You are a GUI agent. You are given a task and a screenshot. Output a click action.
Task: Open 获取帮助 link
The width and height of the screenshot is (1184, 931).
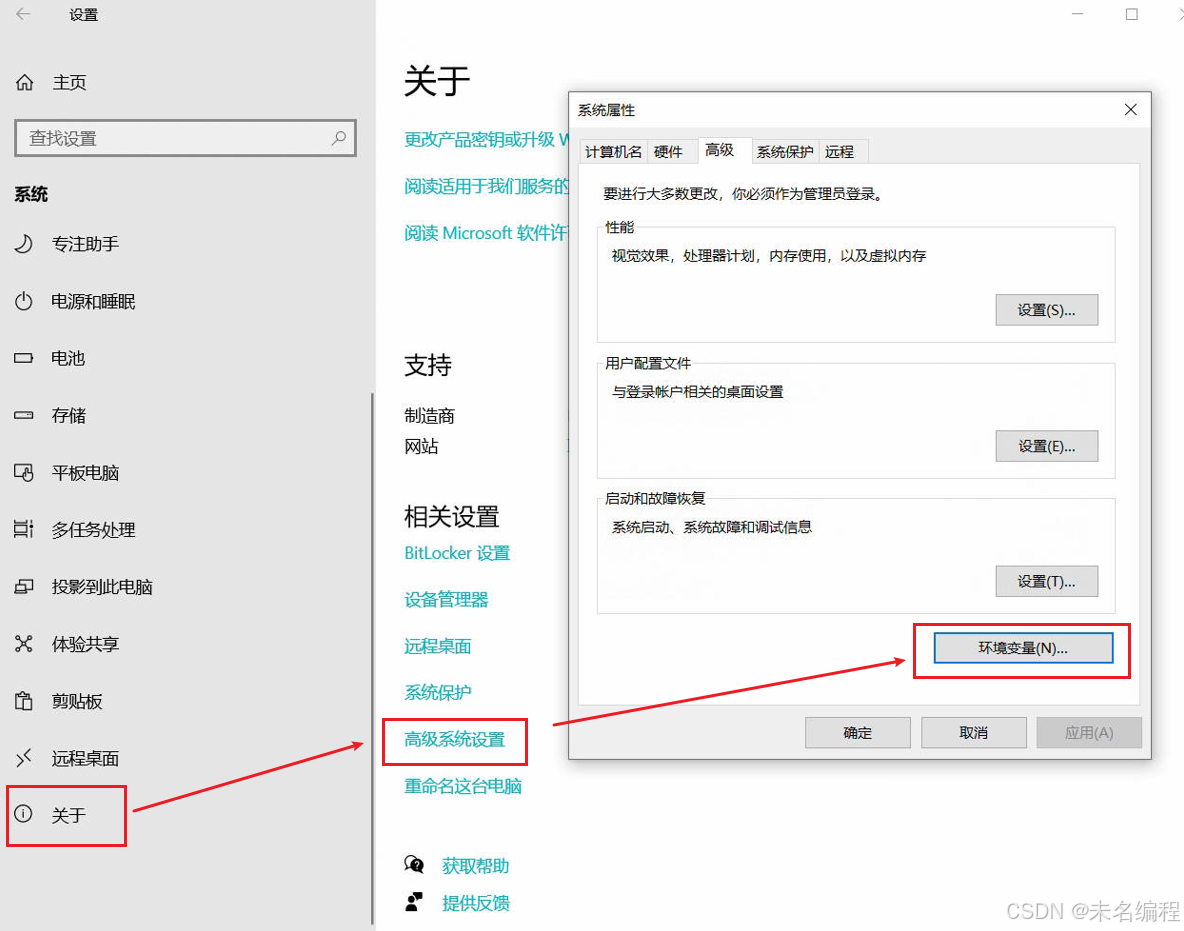pos(476,865)
